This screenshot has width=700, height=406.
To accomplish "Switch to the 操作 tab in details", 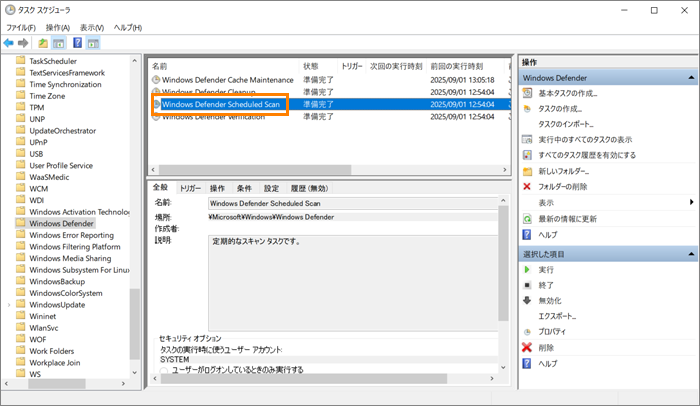I will (217, 188).
